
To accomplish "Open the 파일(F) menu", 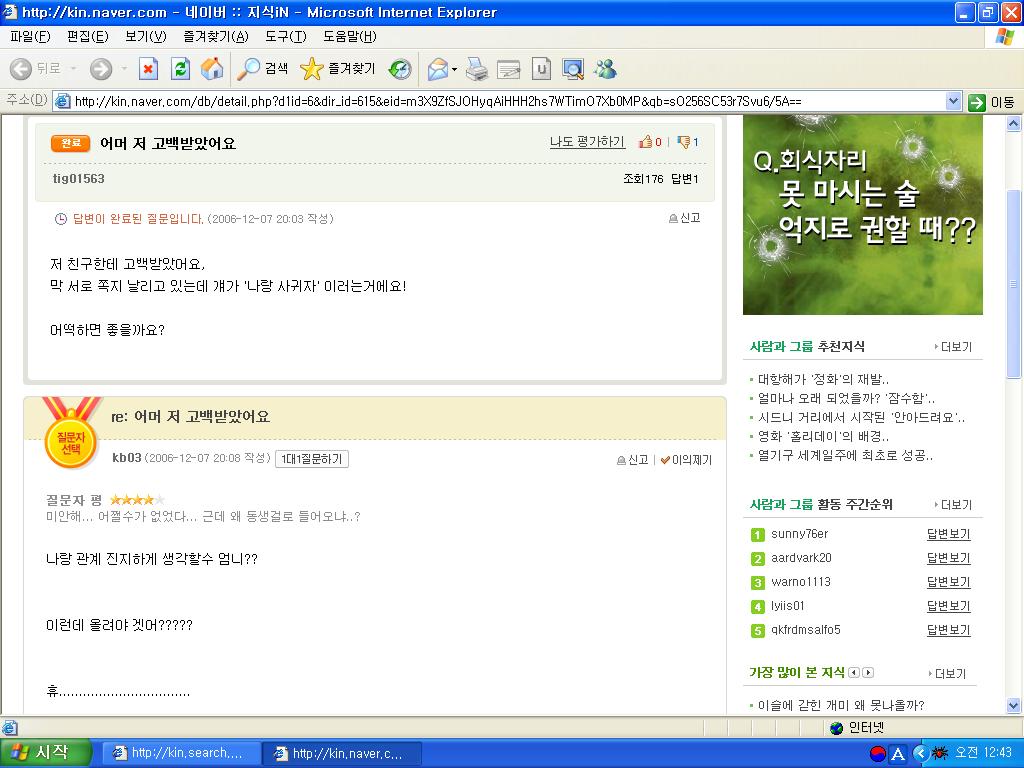I will click(30, 37).
